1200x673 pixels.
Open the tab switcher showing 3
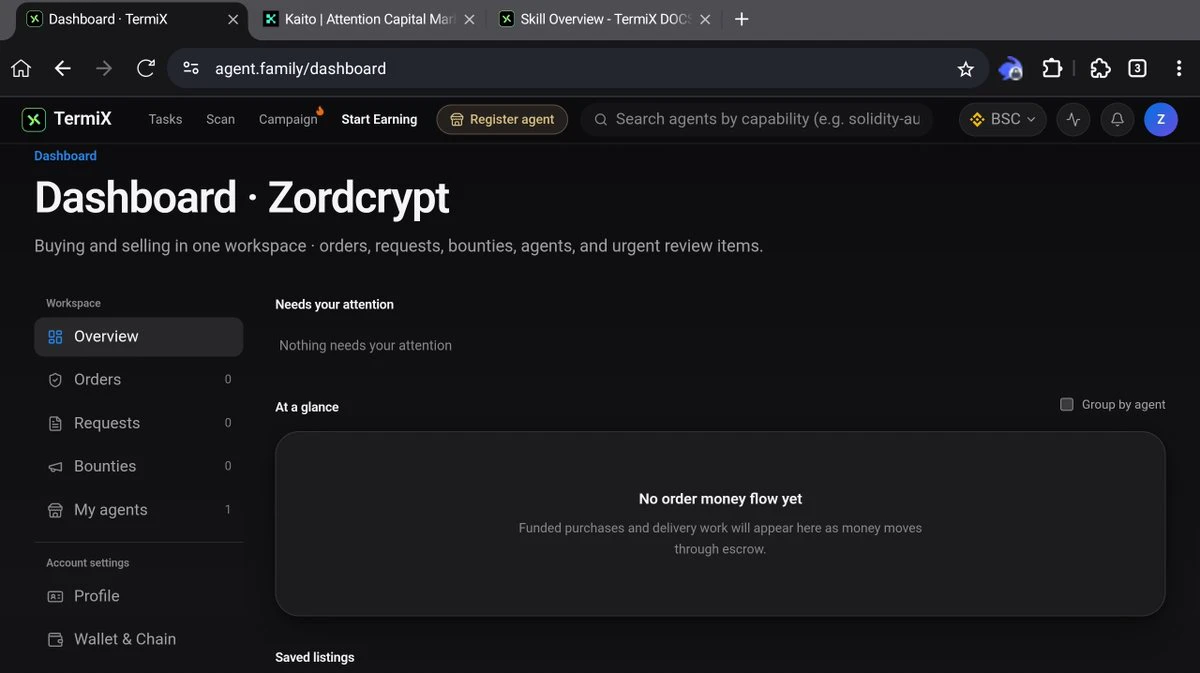point(1137,69)
